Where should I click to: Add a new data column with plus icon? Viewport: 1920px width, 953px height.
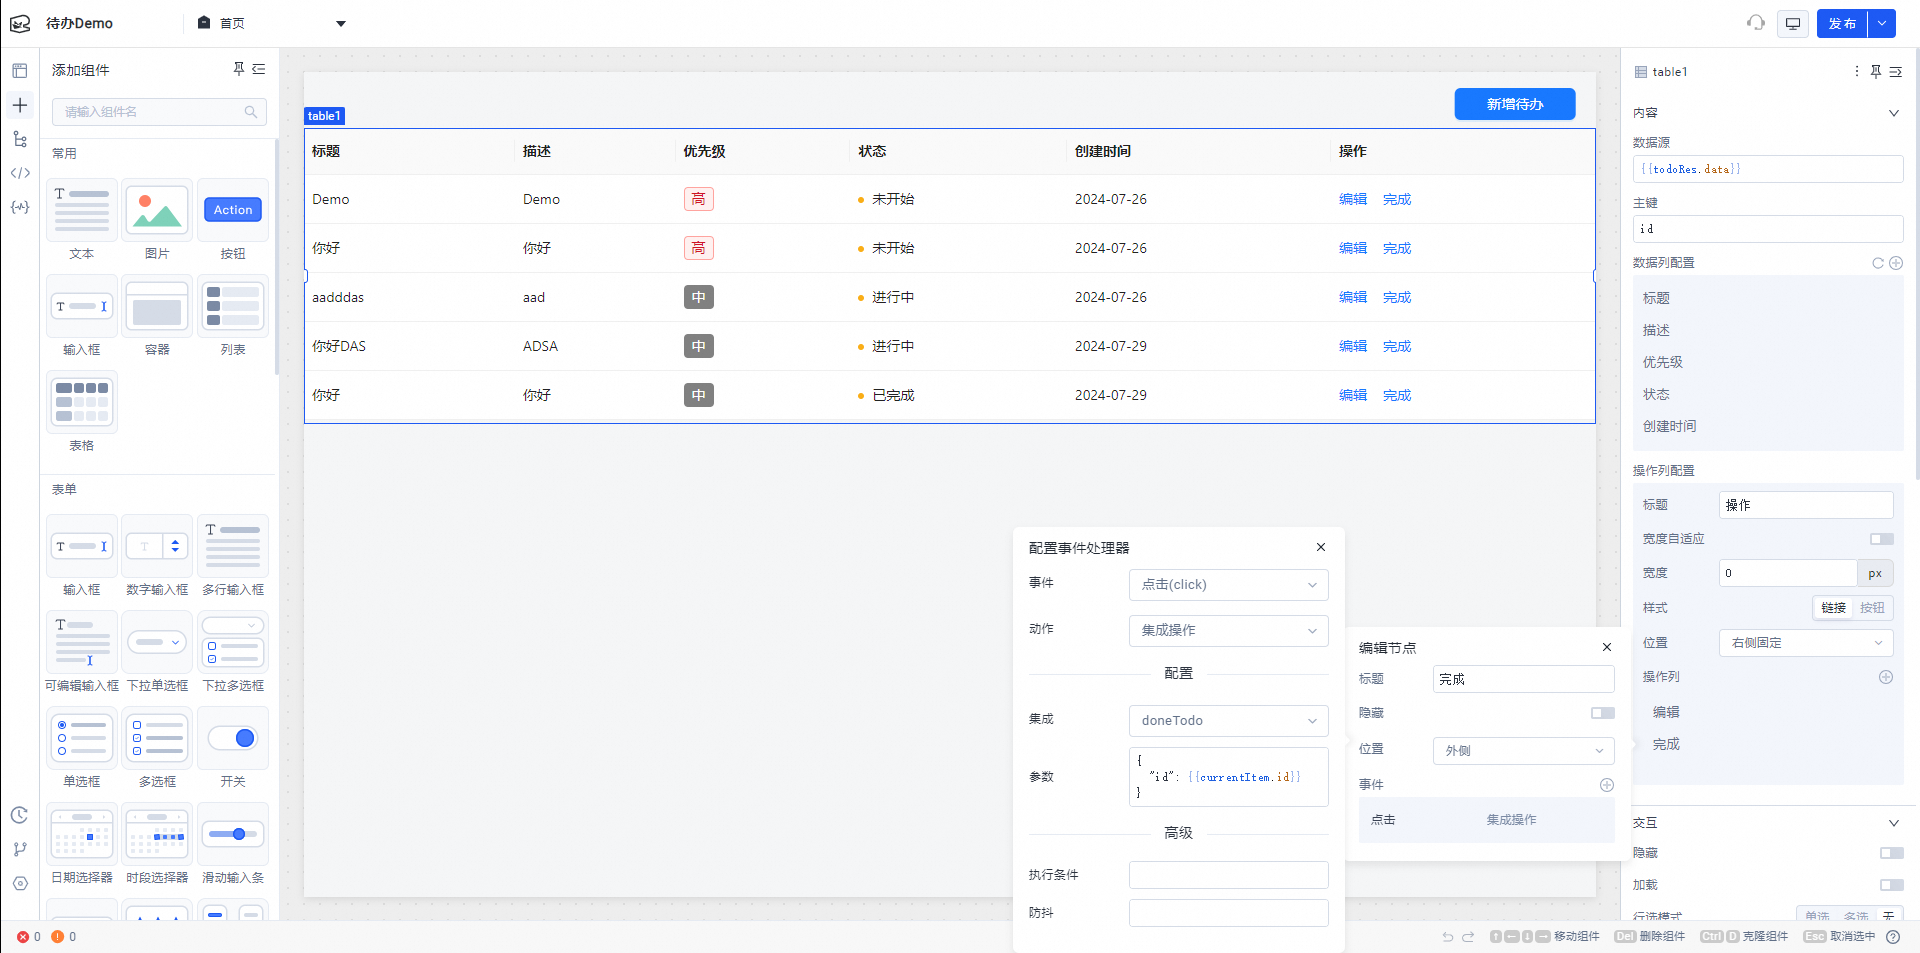1896,263
